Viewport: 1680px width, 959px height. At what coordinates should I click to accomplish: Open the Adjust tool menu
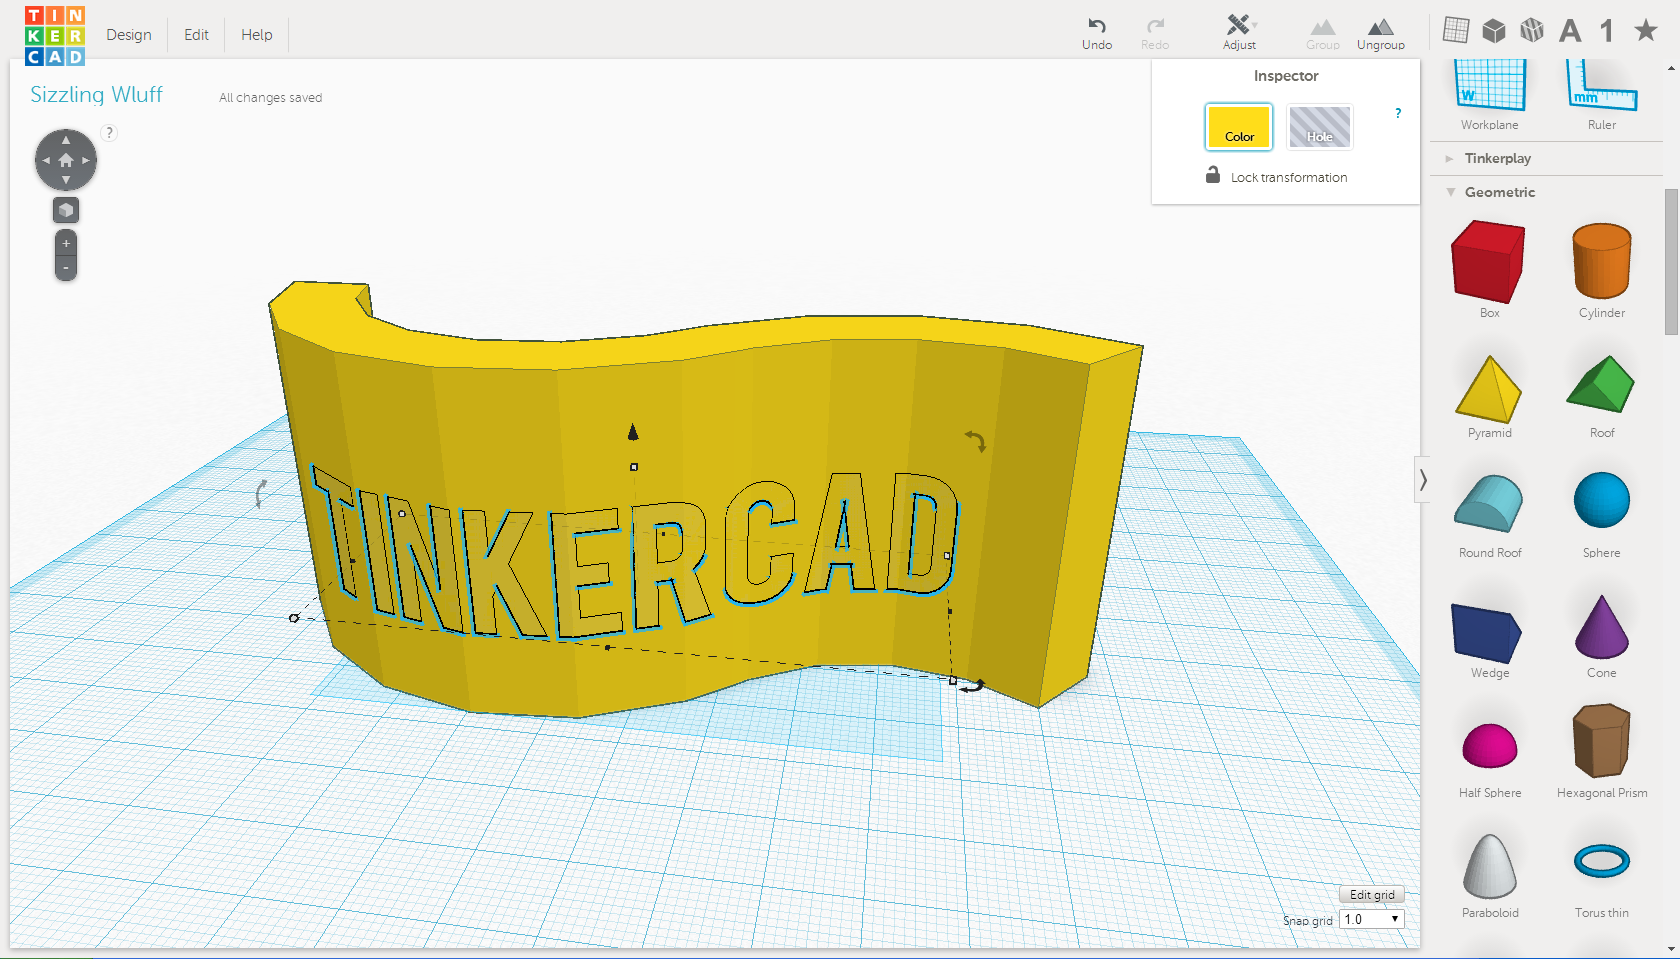[x=1239, y=31]
